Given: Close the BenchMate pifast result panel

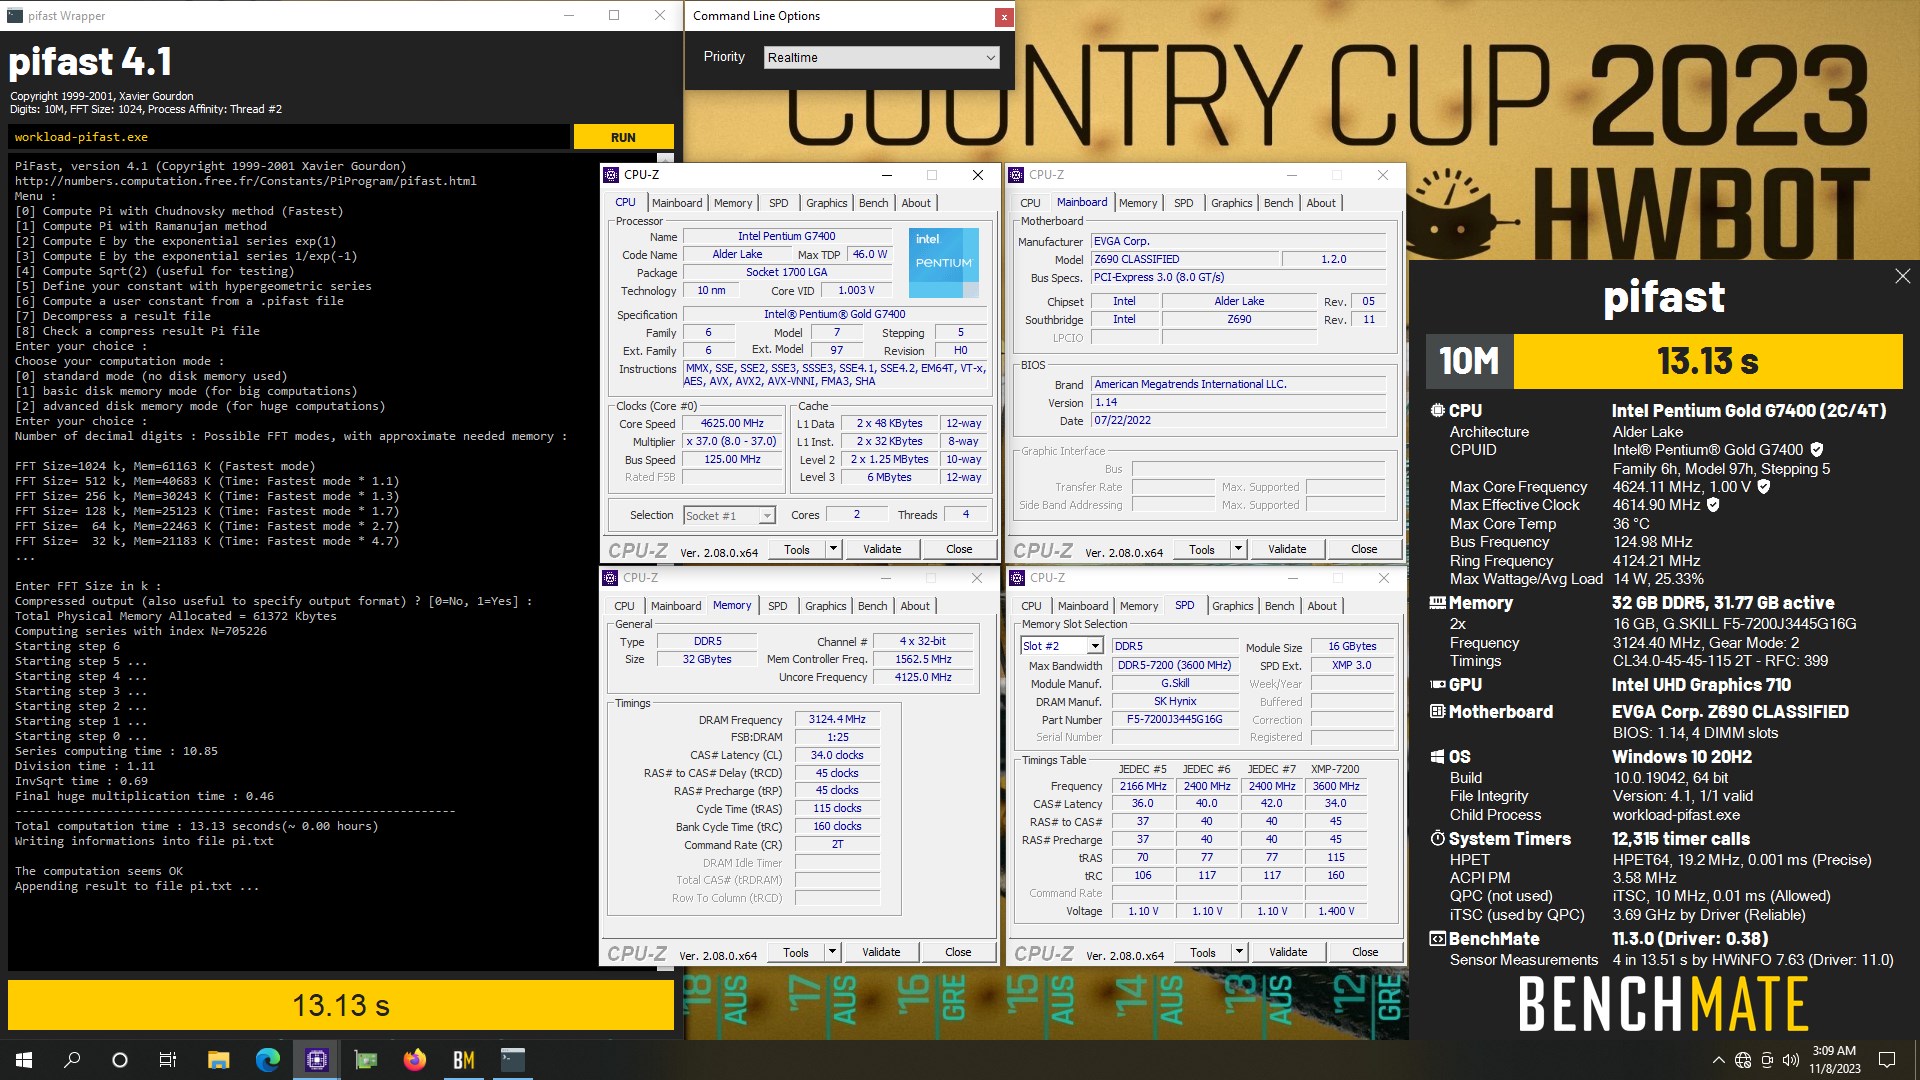Looking at the screenshot, I should click(x=1902, y=276).
